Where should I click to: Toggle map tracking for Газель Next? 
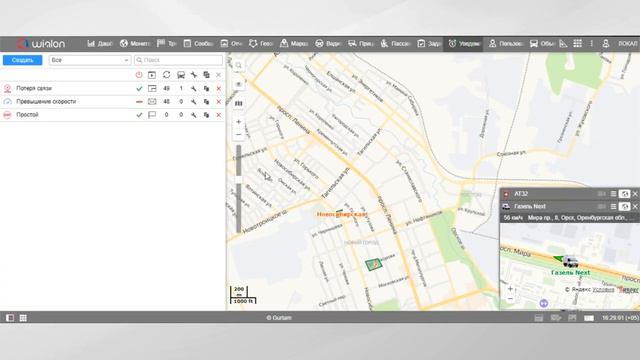pyautogui.click(x=624, y=207)
